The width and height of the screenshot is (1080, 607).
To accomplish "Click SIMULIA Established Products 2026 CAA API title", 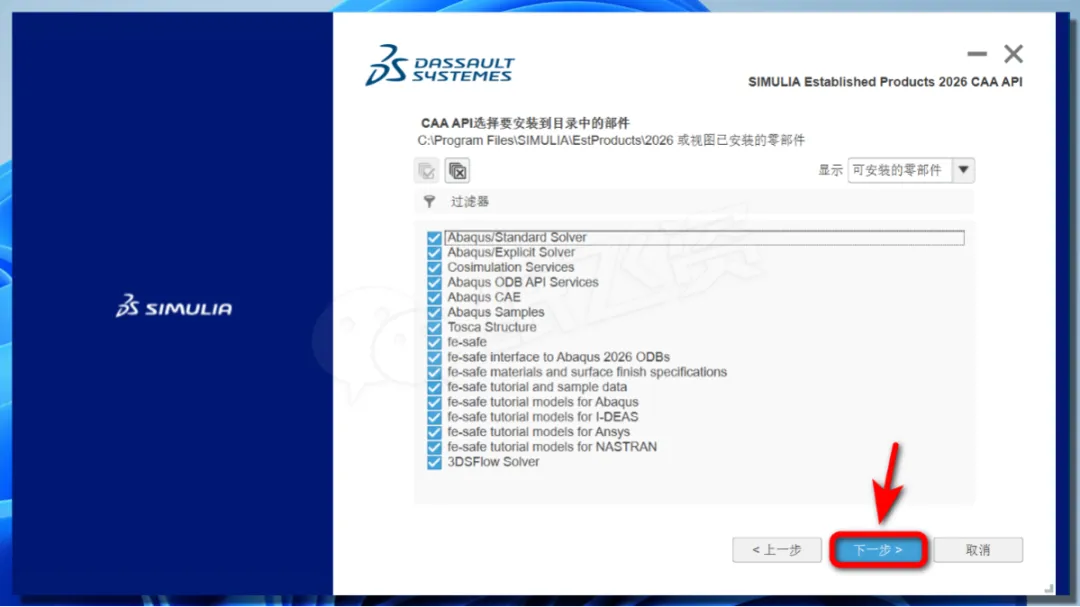I will pos(885,82).
